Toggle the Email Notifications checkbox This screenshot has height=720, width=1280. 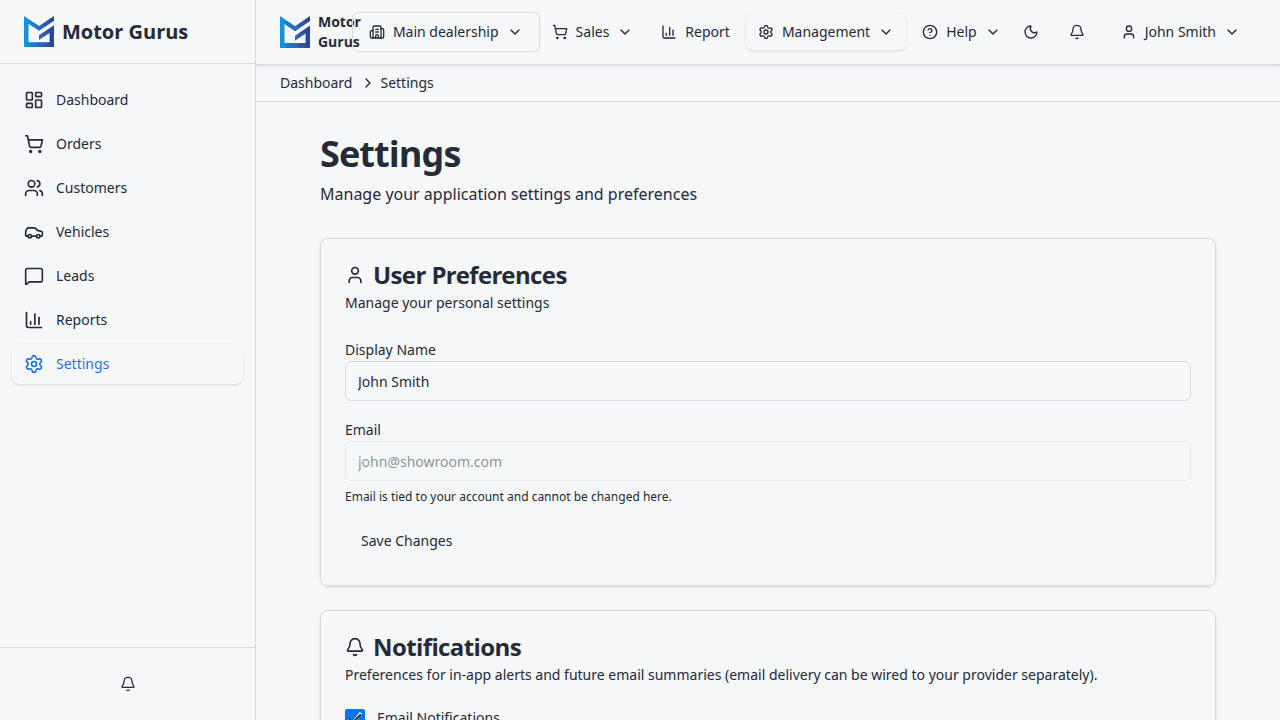pos(355,716)
